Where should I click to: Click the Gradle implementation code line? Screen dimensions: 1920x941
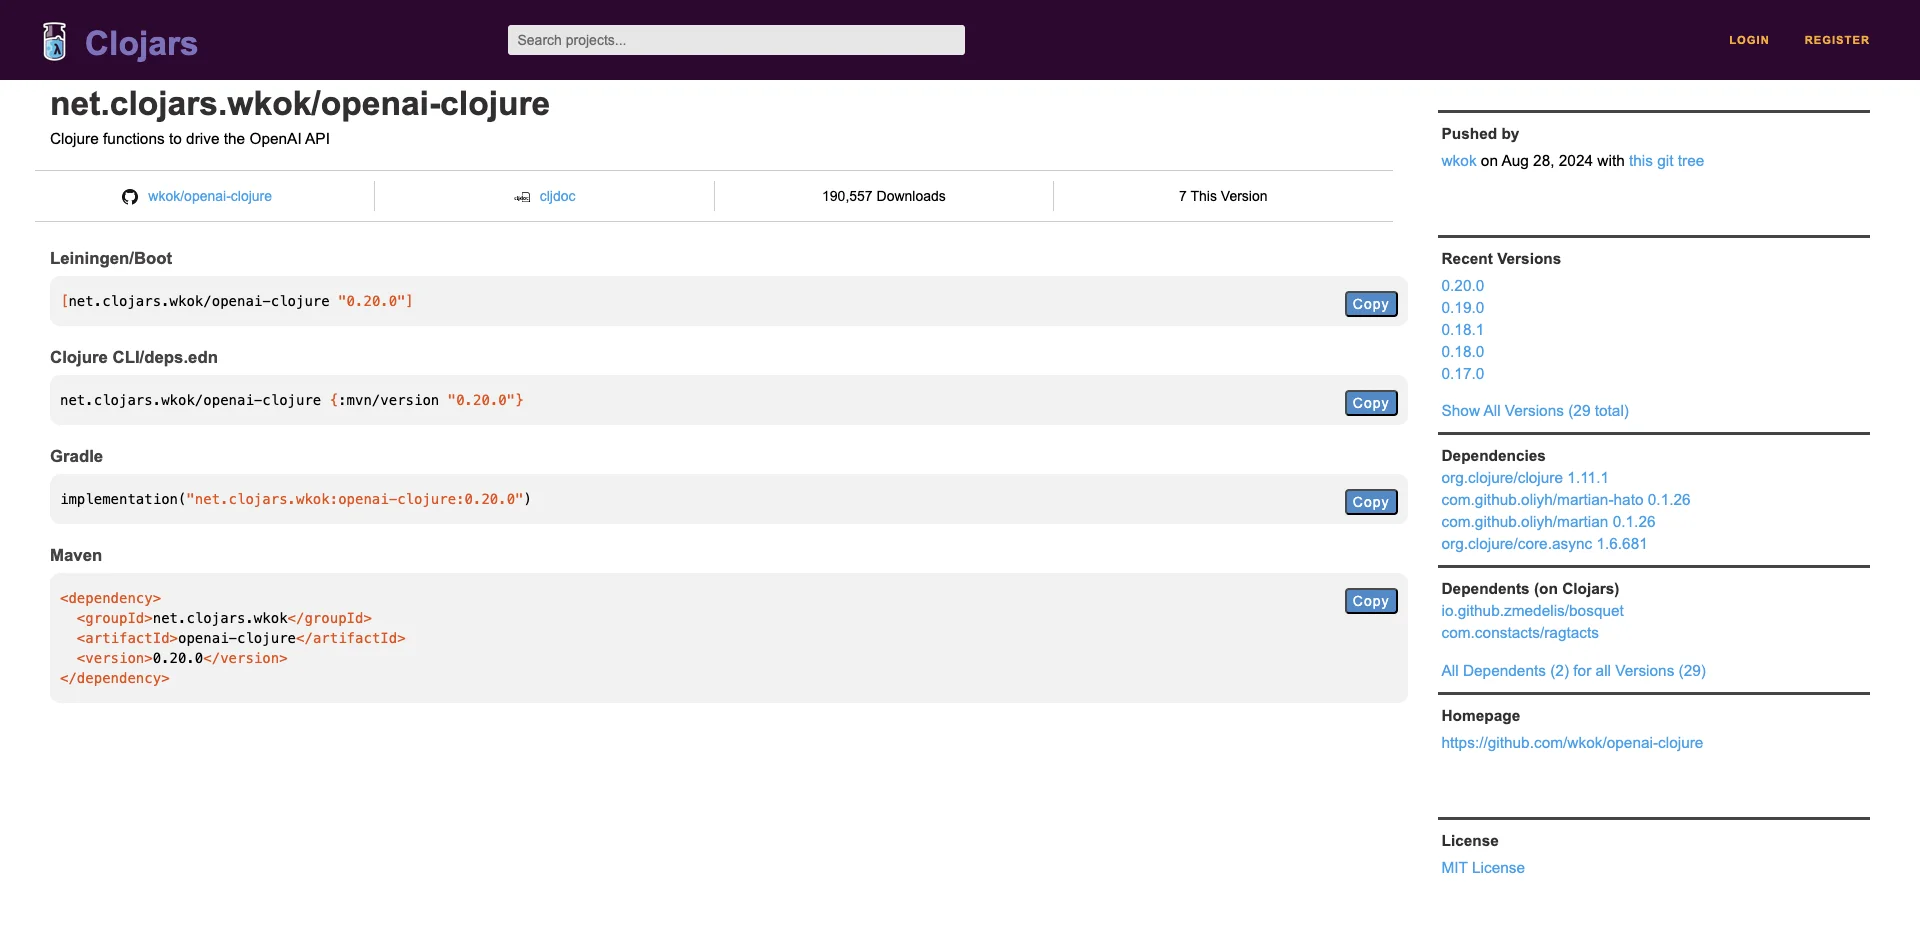click(x=296, y=499)
